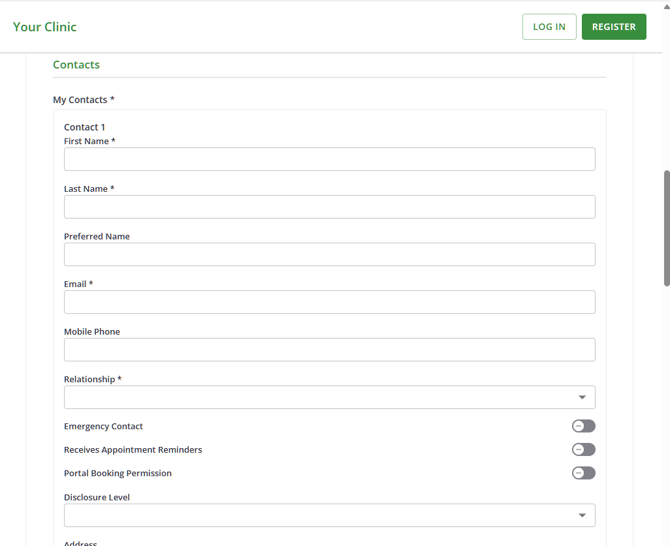Viewport: 670px width, 546px height.
Task: Click the Relationship dropdown arrow icon
Action: point(582,398)
